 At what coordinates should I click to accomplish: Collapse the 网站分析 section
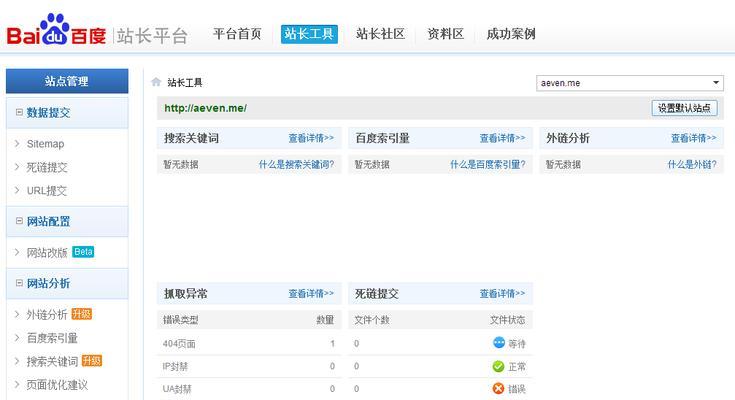pos(19,283)
